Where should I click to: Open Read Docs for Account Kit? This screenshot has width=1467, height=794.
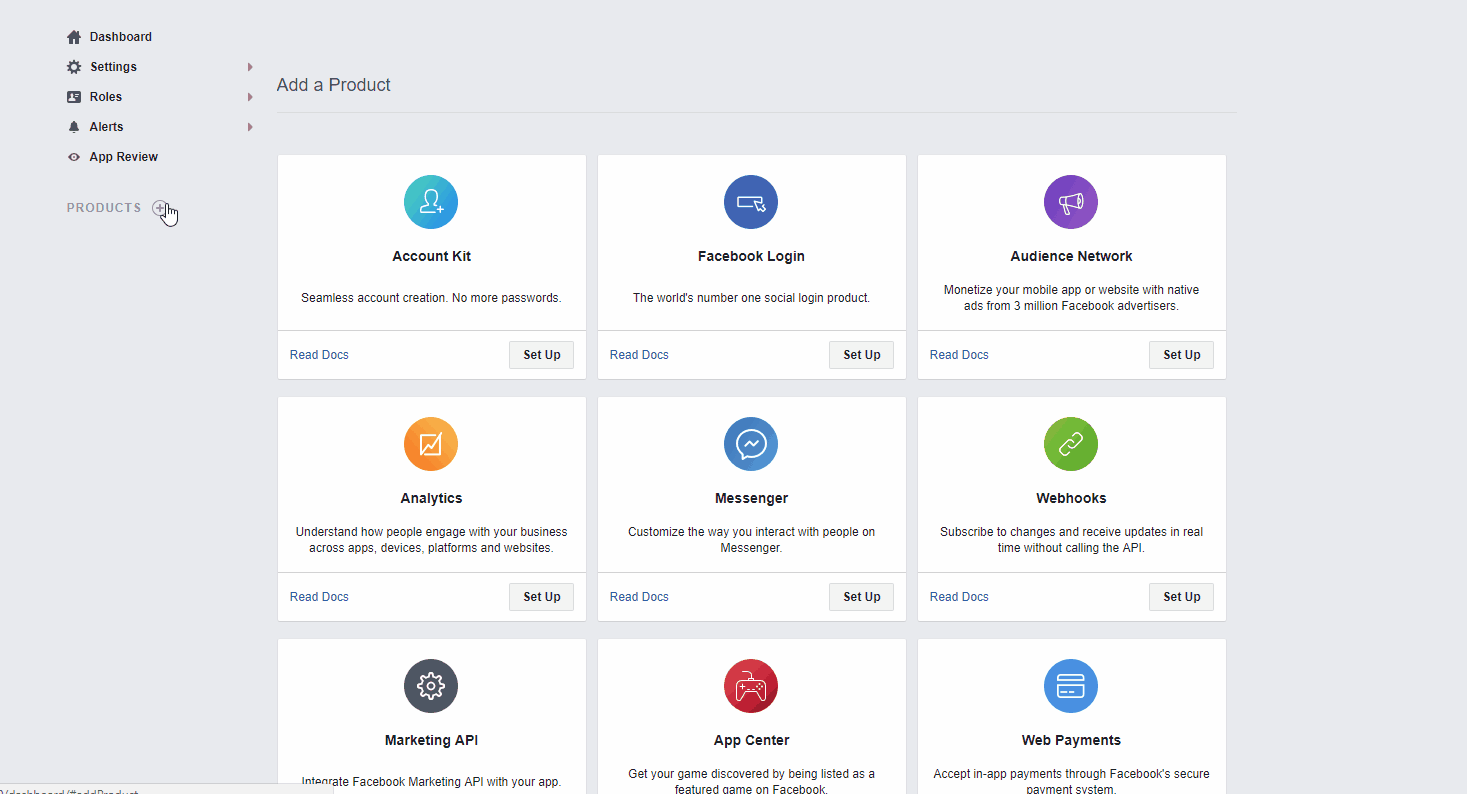(x=319, y=355)
